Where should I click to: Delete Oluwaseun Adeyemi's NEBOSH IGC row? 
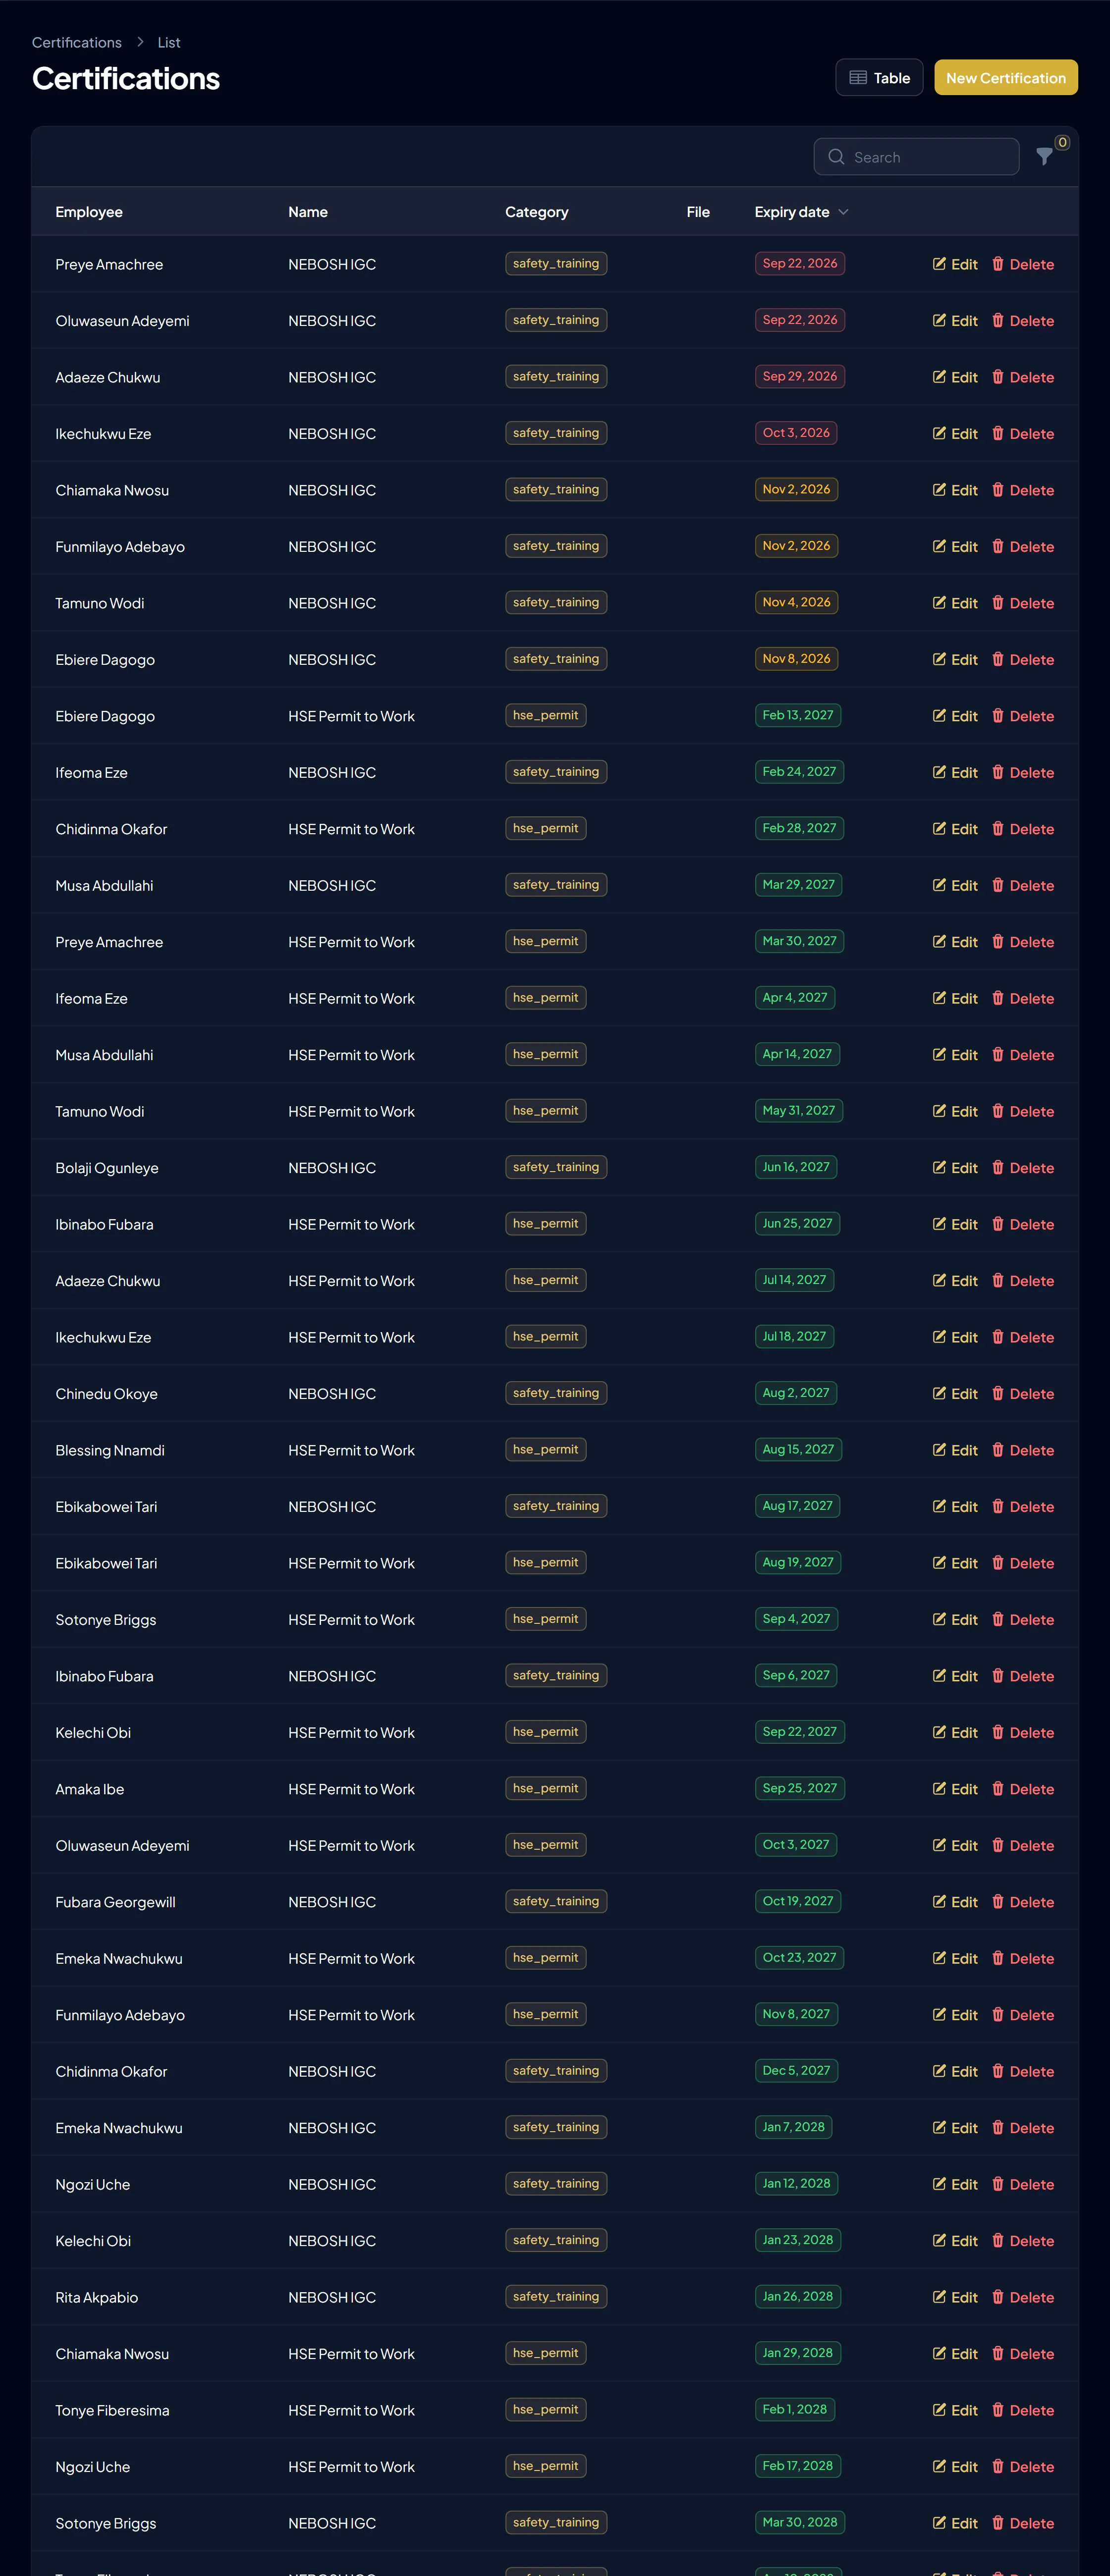point(1022,321)
